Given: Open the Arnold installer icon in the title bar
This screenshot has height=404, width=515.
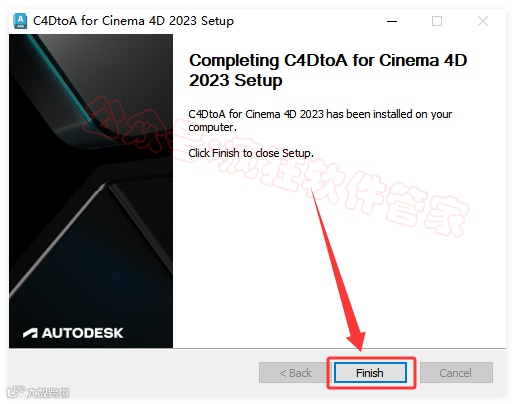Looking at the screenshot, I should (20, 21).
